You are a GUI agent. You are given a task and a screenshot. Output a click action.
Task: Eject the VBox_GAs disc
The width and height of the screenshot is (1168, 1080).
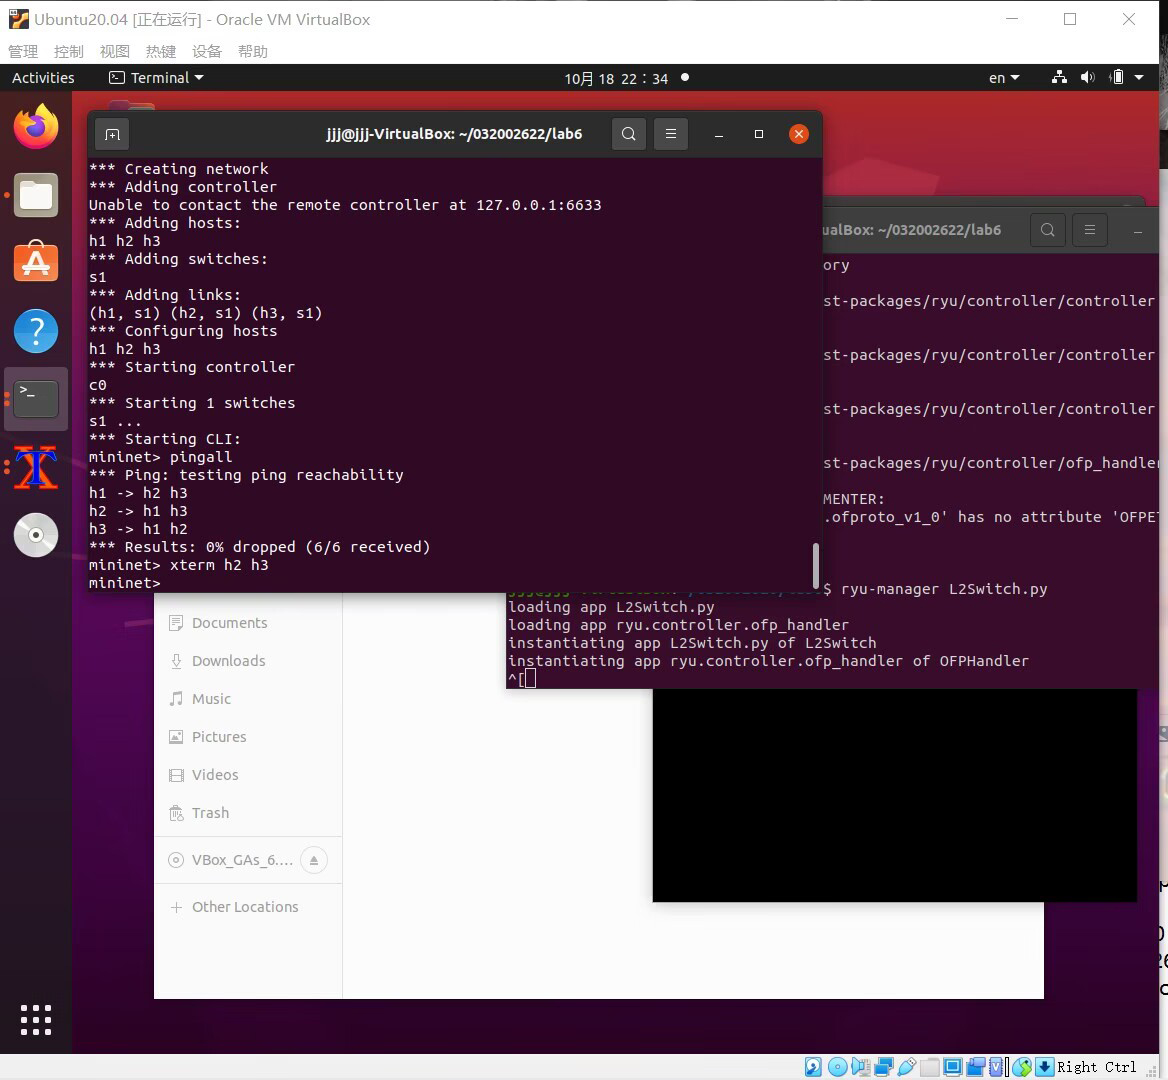[x=314, y=860]
